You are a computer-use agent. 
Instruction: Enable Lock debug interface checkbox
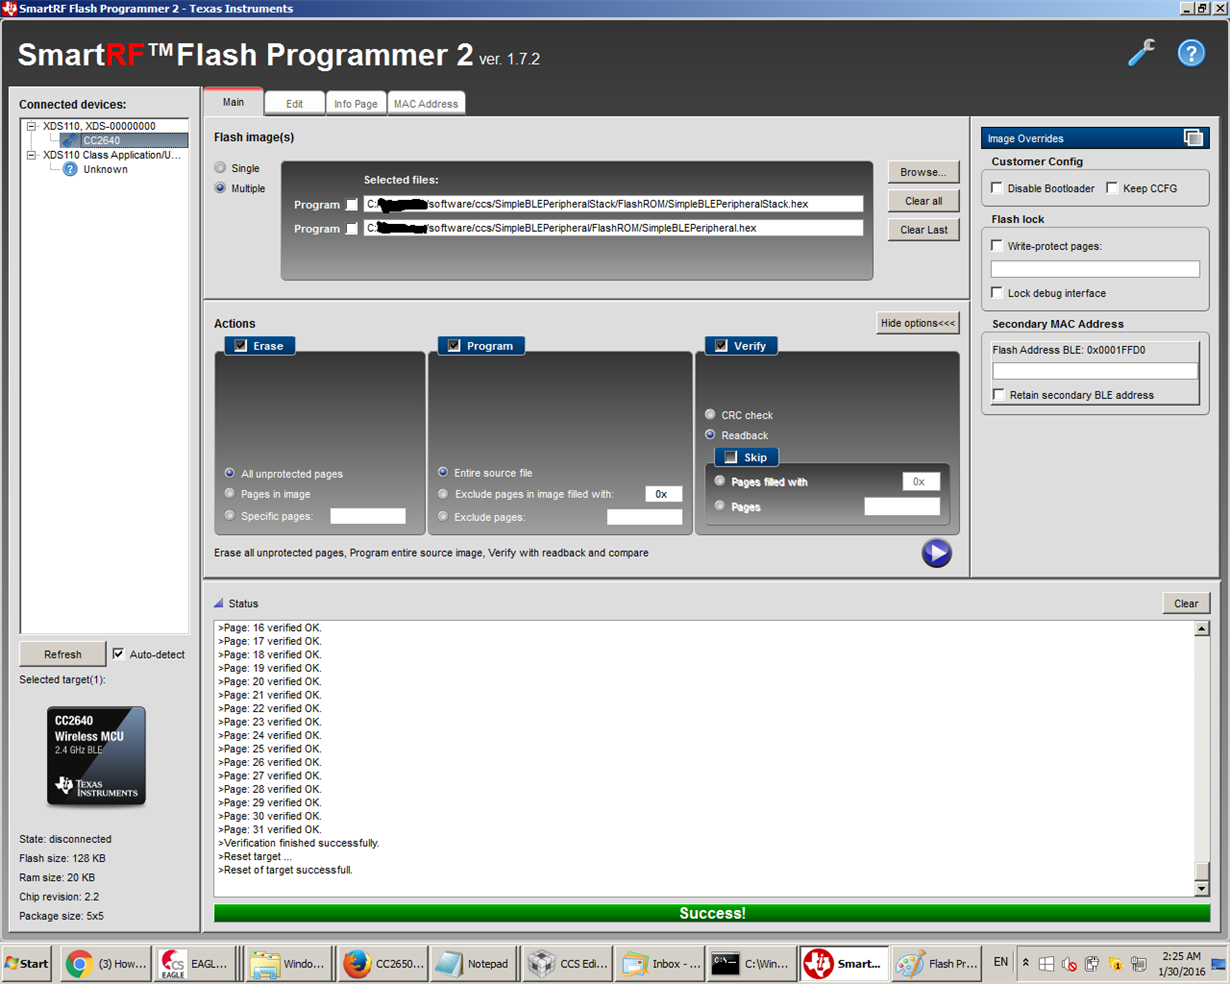point(997,293)
